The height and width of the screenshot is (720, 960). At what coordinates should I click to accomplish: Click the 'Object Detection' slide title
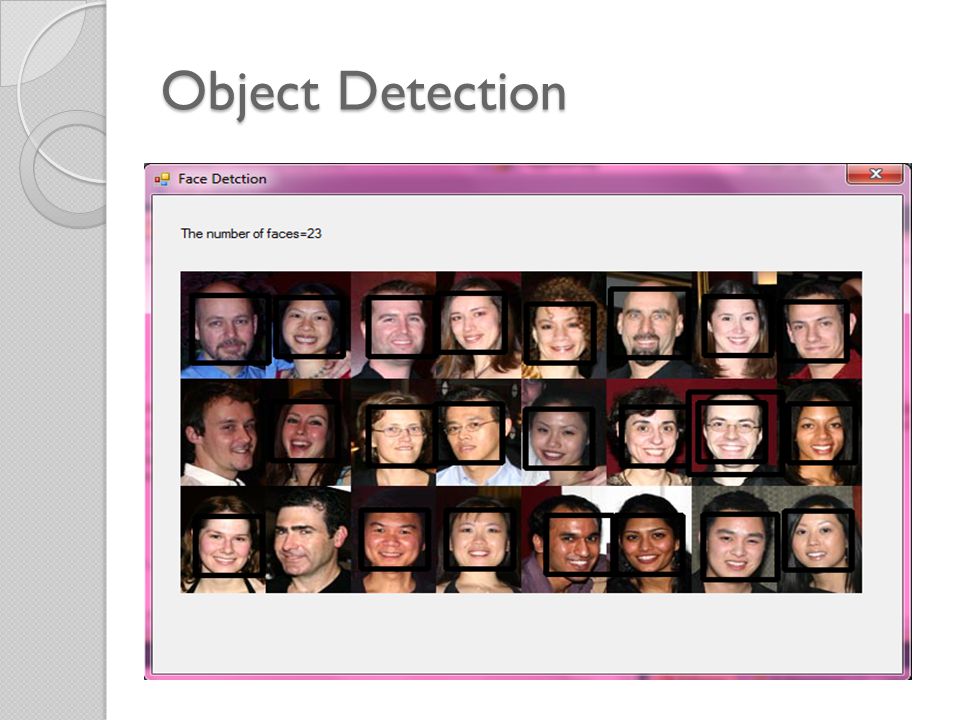tap(364, 93)
